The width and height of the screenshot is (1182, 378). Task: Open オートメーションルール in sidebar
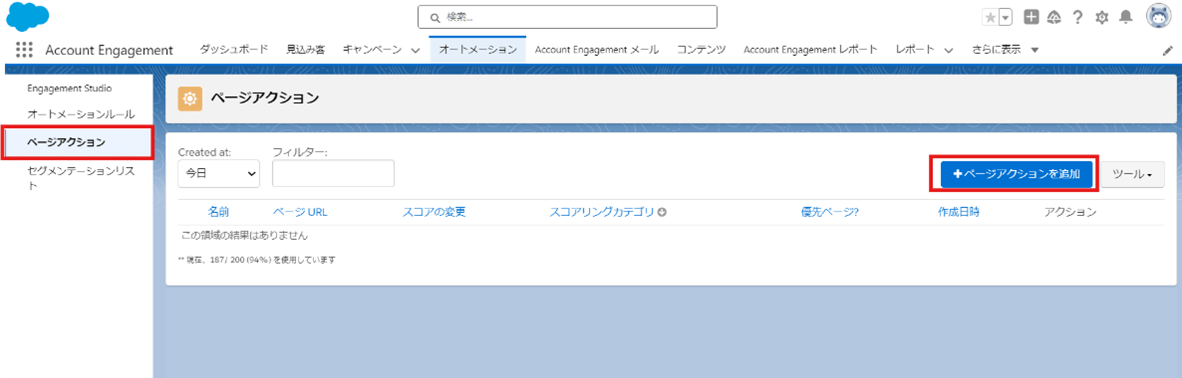coord(81,115)
